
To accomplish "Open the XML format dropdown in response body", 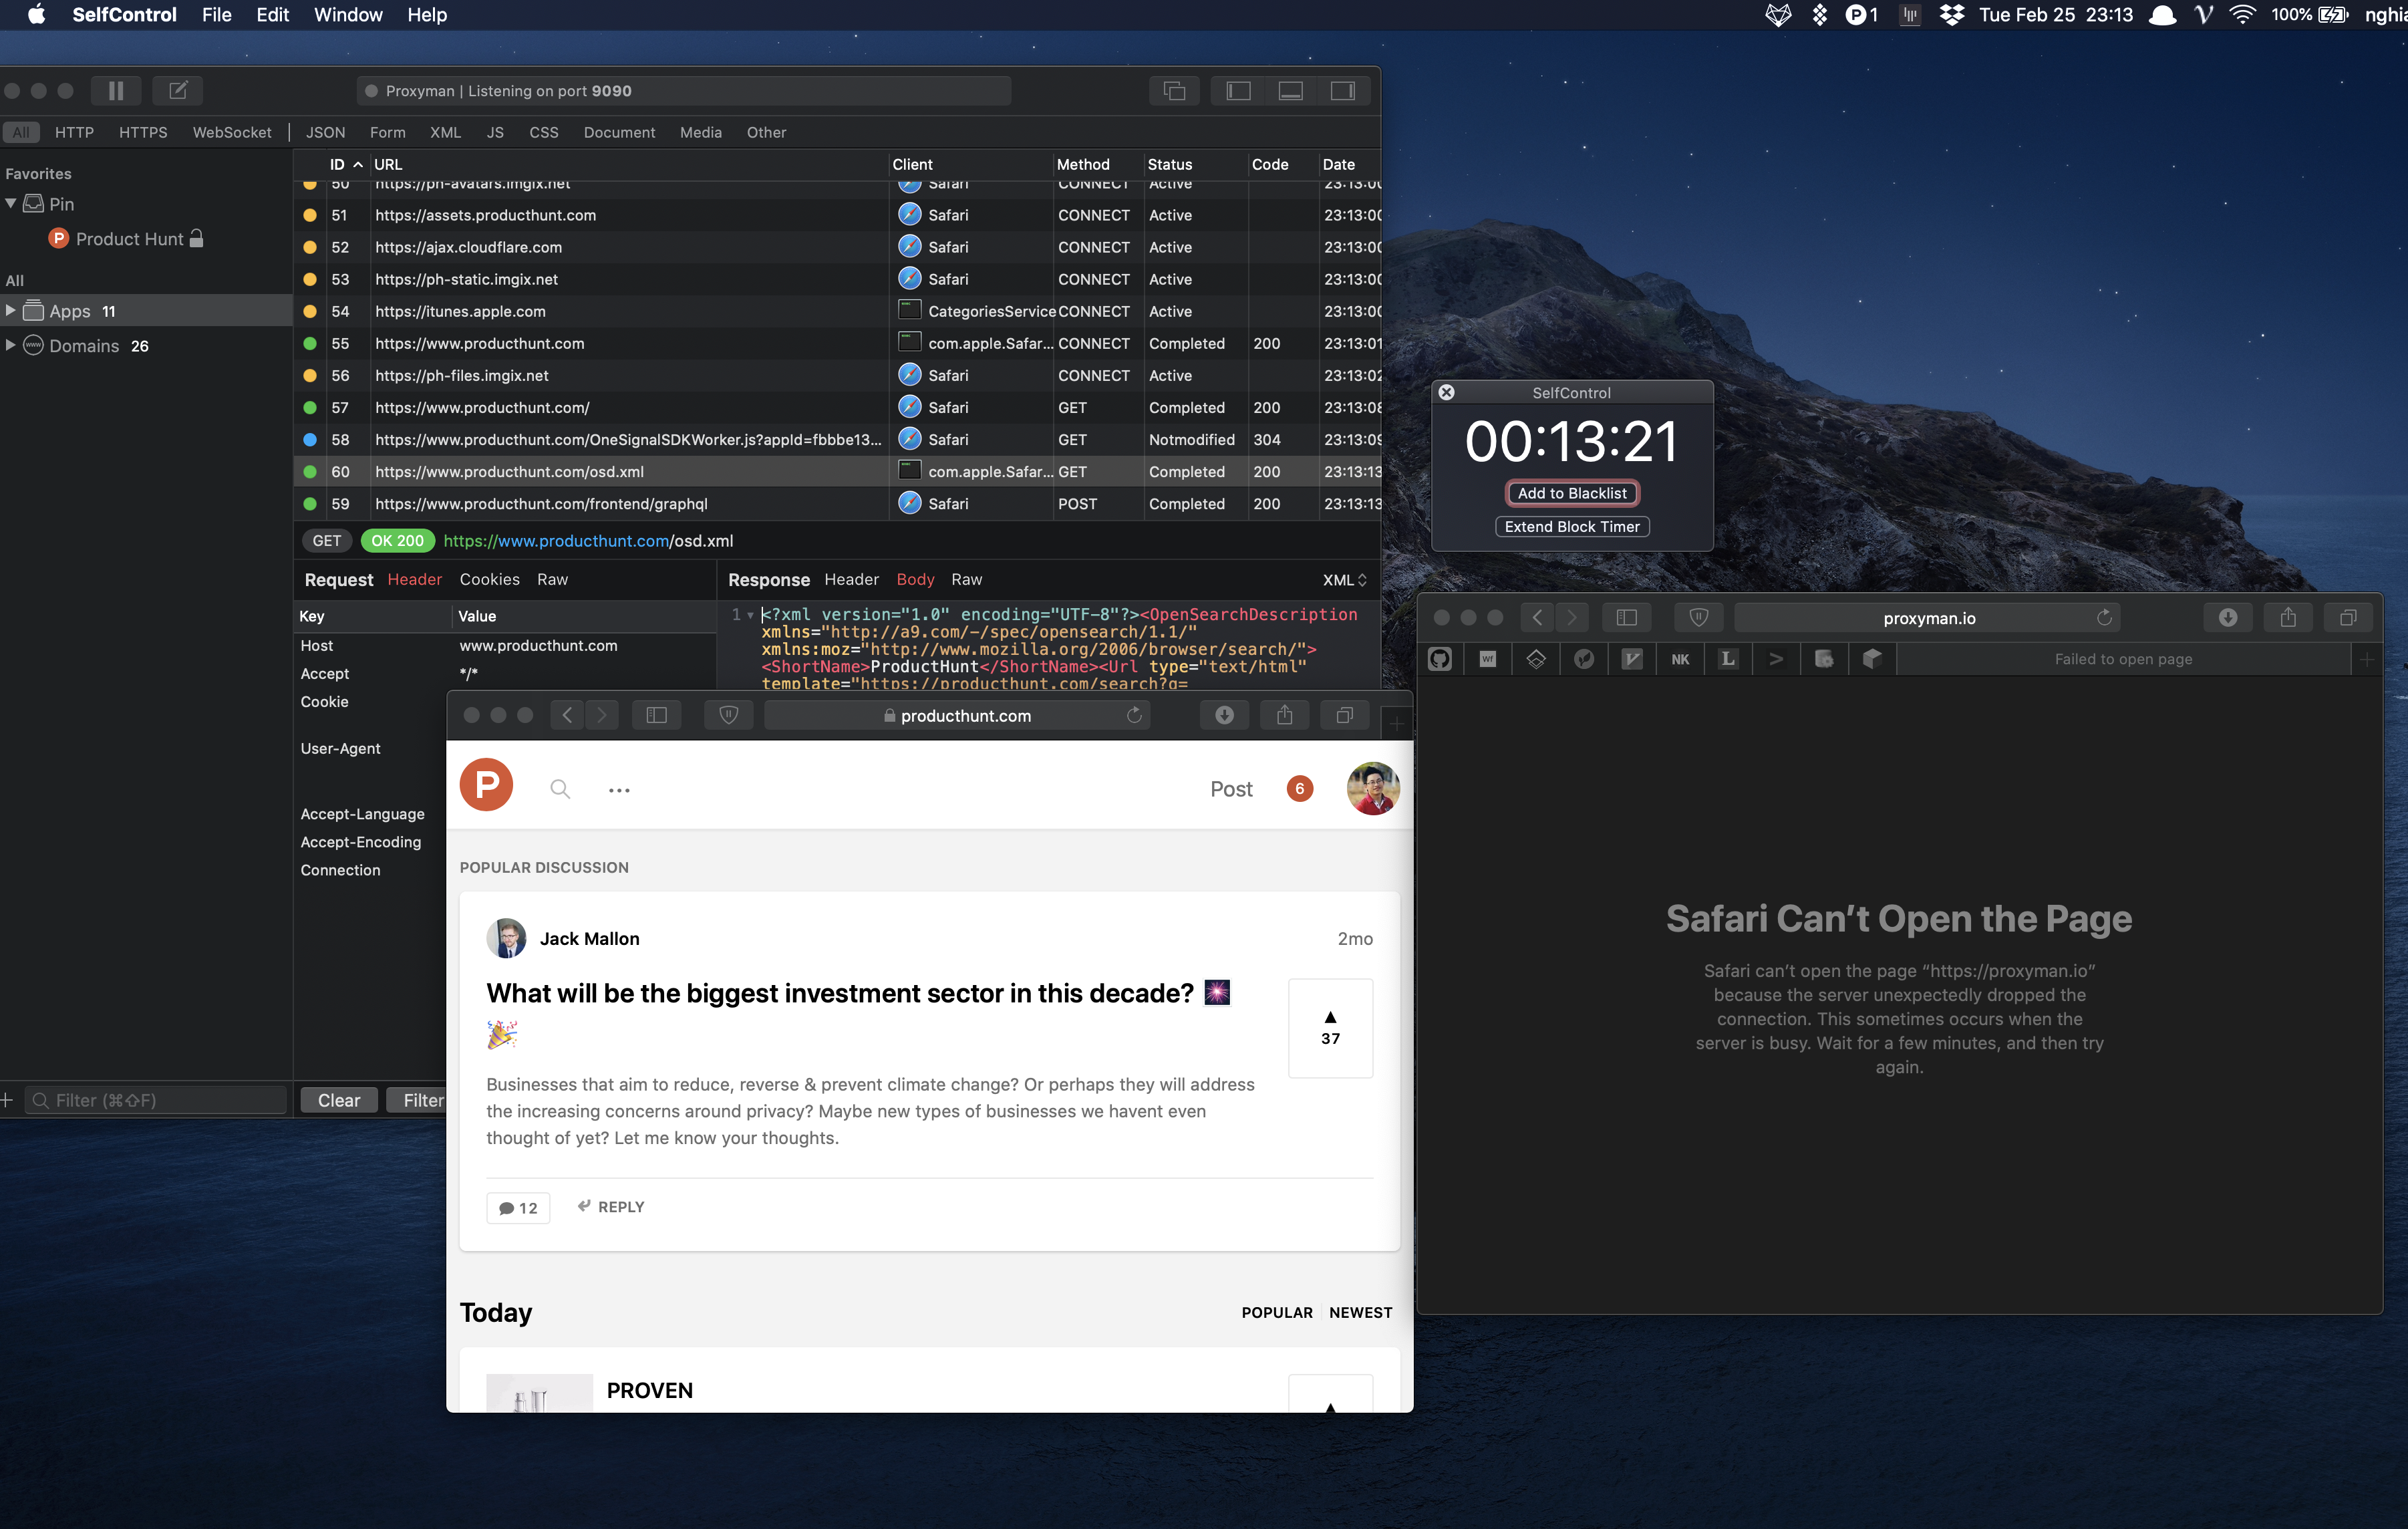I will pos(1343,580).
